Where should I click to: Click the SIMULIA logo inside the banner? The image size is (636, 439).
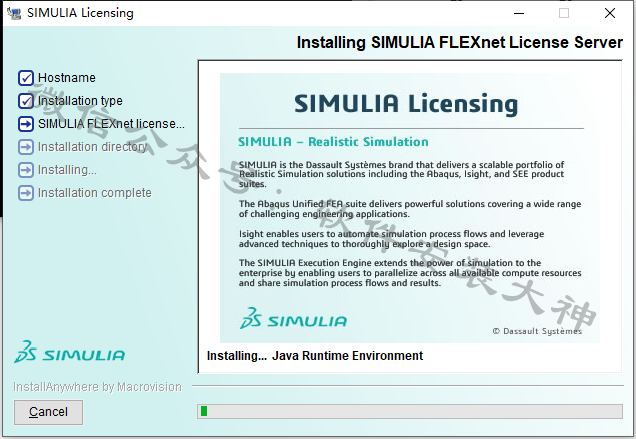293,318
